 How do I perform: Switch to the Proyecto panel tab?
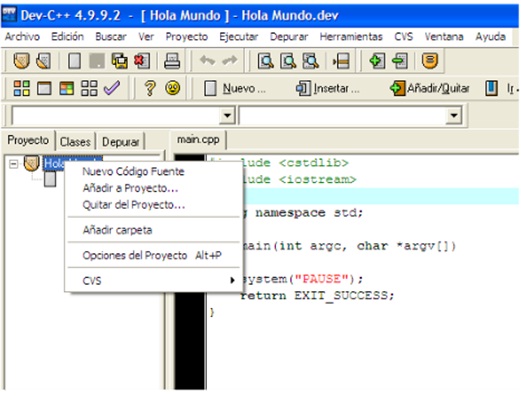28,140
